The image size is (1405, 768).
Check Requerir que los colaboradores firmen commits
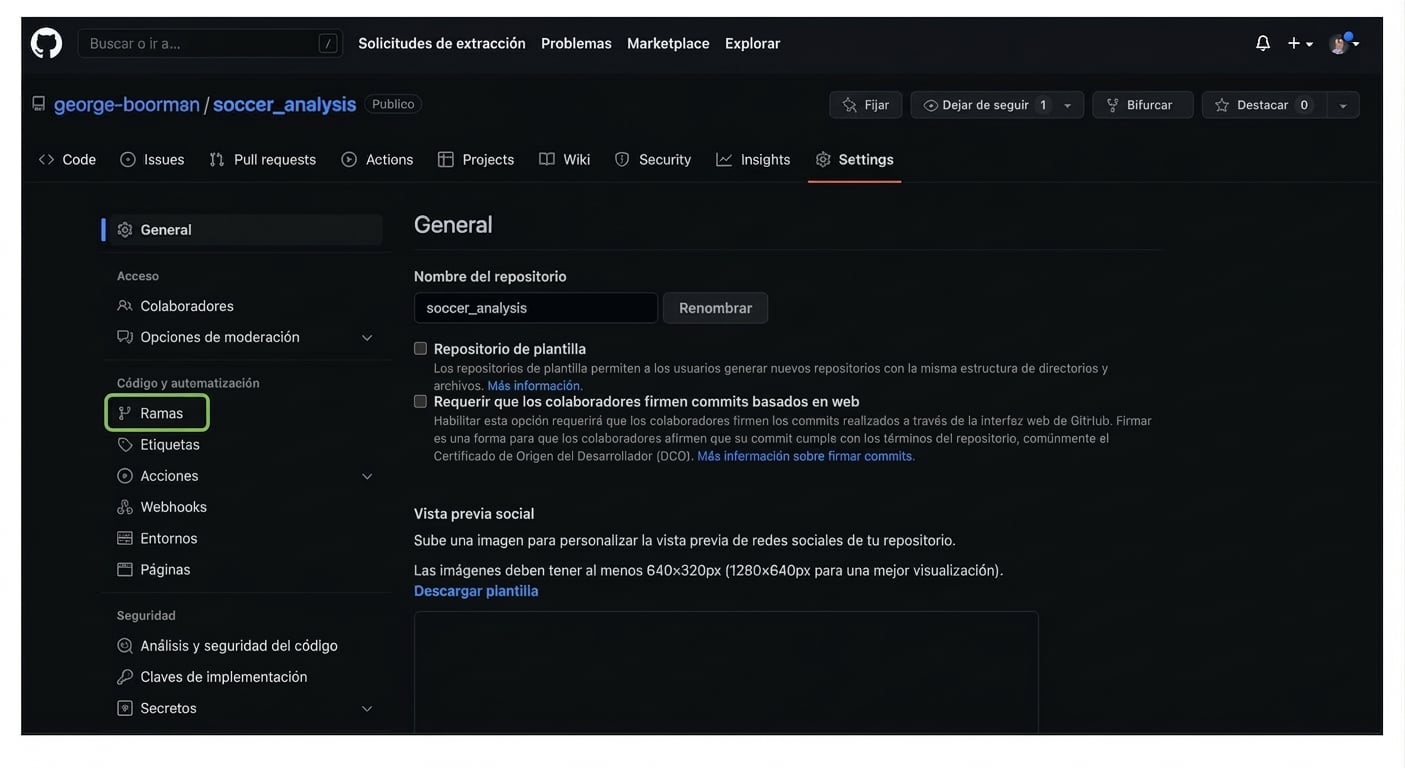tap(421, 401)
